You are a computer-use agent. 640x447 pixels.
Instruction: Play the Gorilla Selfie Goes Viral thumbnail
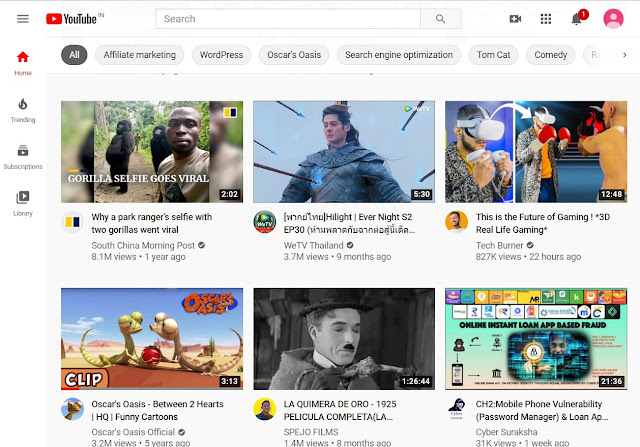point(152,152)
